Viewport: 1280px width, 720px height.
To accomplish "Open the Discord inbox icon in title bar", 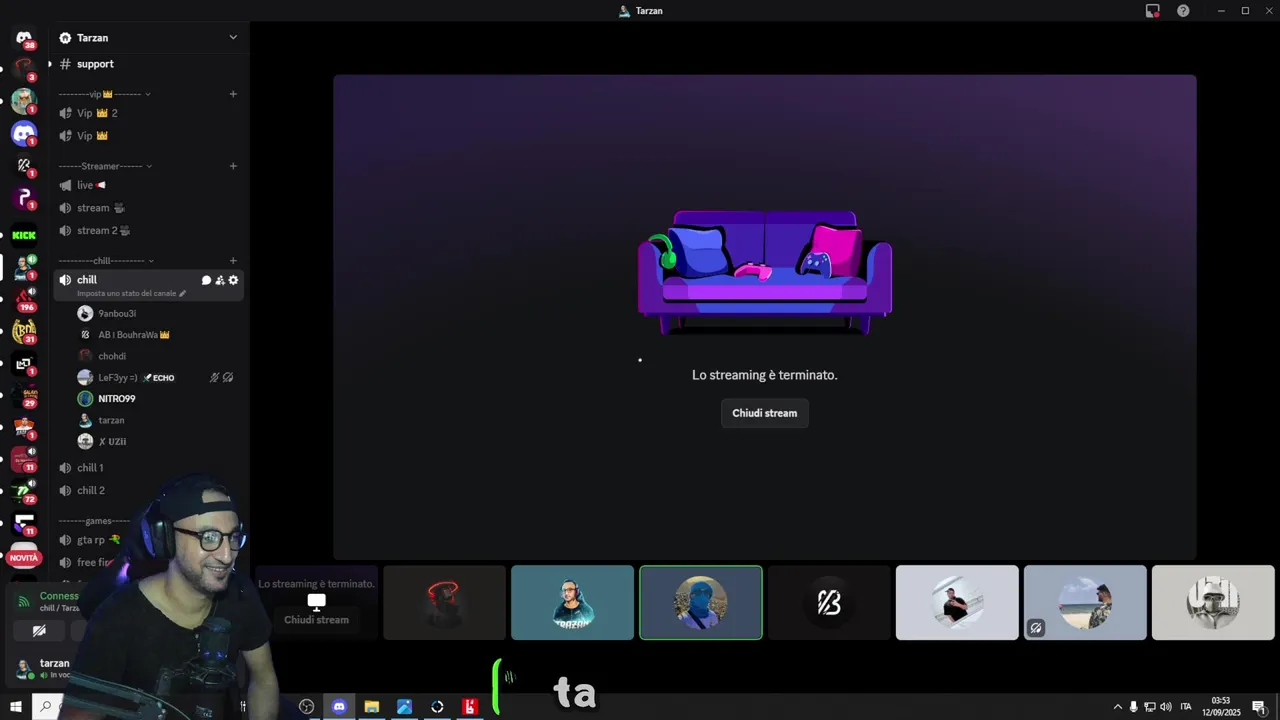I will 1153,11.
